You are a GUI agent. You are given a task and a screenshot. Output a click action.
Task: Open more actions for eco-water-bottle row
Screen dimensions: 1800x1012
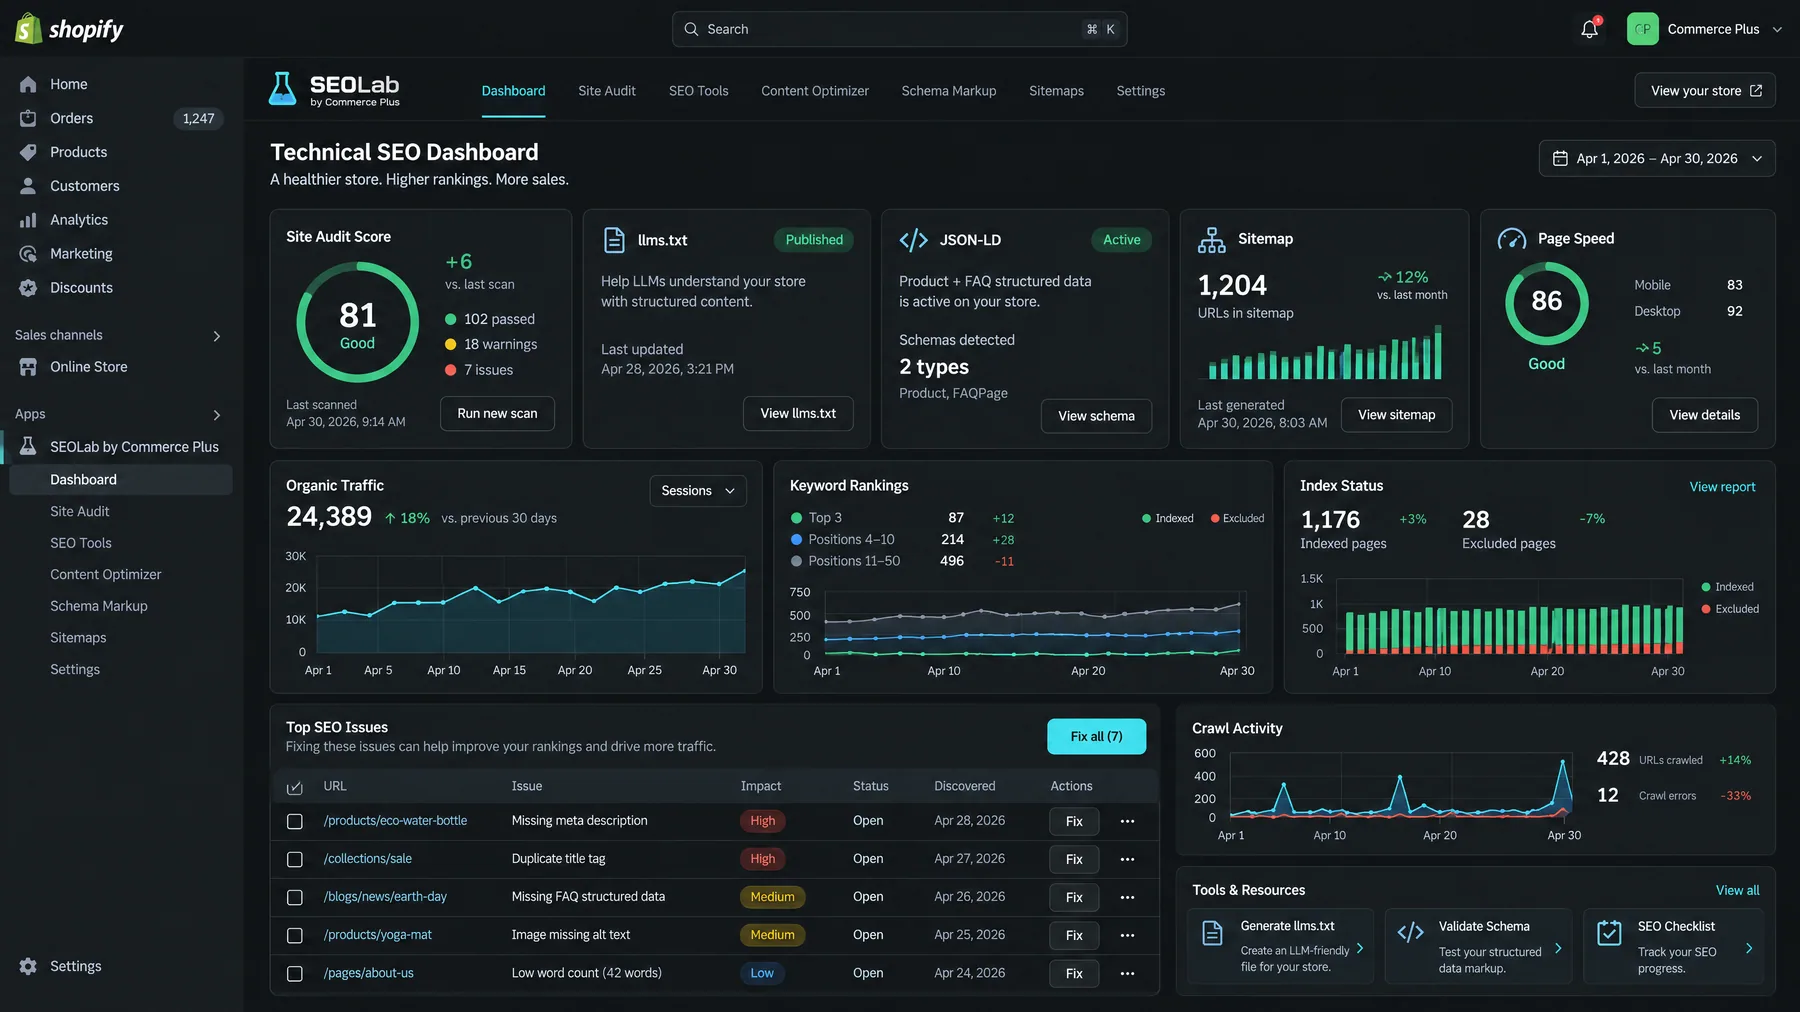[1127, 821]
